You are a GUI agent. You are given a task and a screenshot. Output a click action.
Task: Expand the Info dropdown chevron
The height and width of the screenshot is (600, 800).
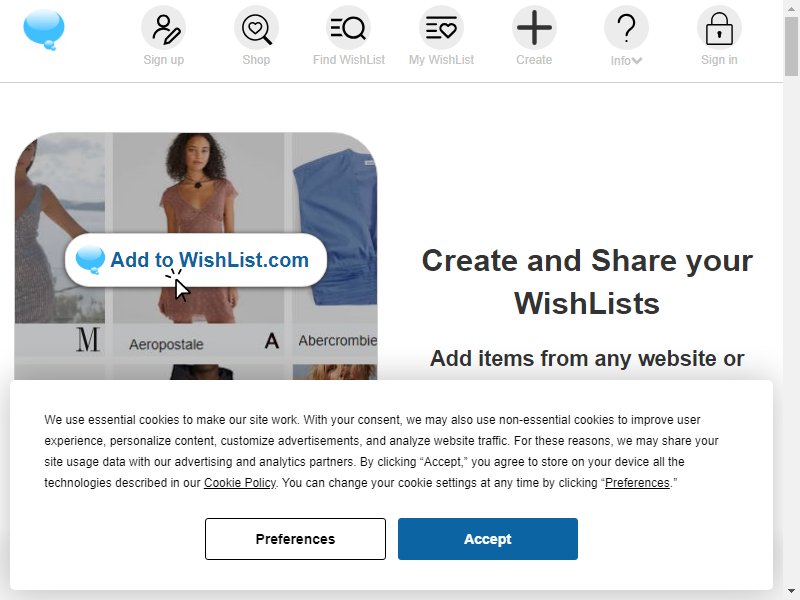(x=637, y=61)
